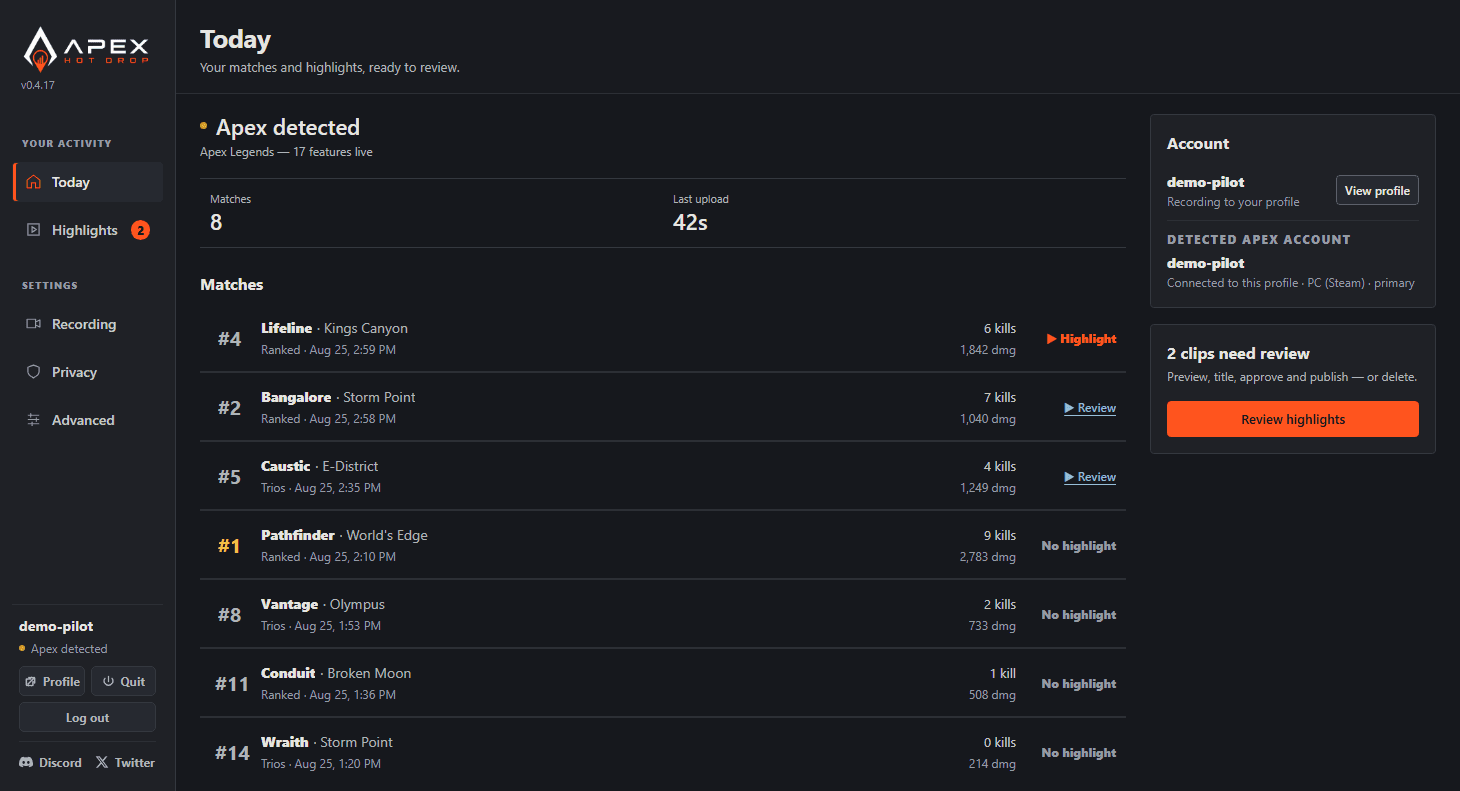1460x791 pixels.
Task: Click the power icon in Quit button
Action: [x=108, y=681]
